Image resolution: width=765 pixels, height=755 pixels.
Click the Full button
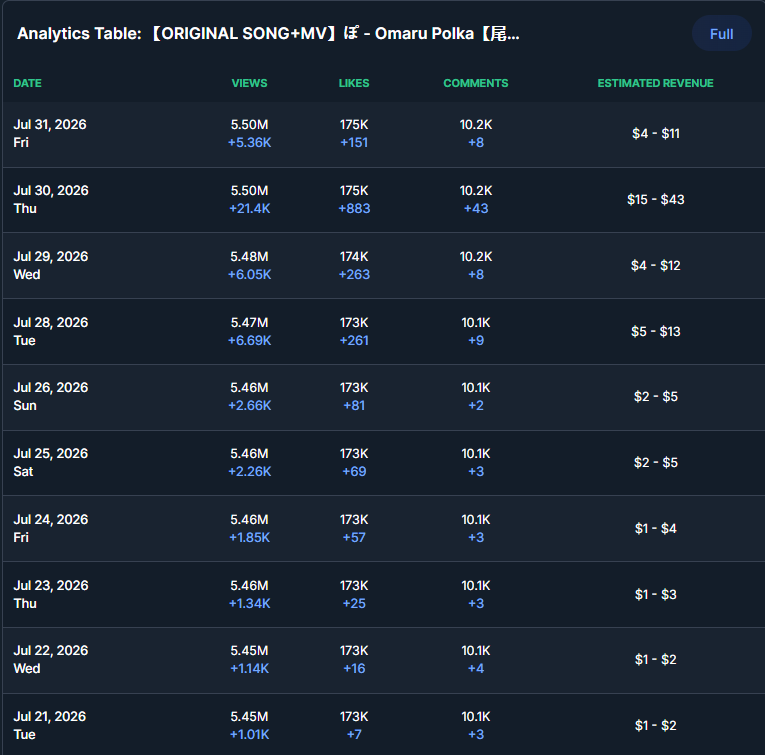pyautogui.click(x=721, y=34)
